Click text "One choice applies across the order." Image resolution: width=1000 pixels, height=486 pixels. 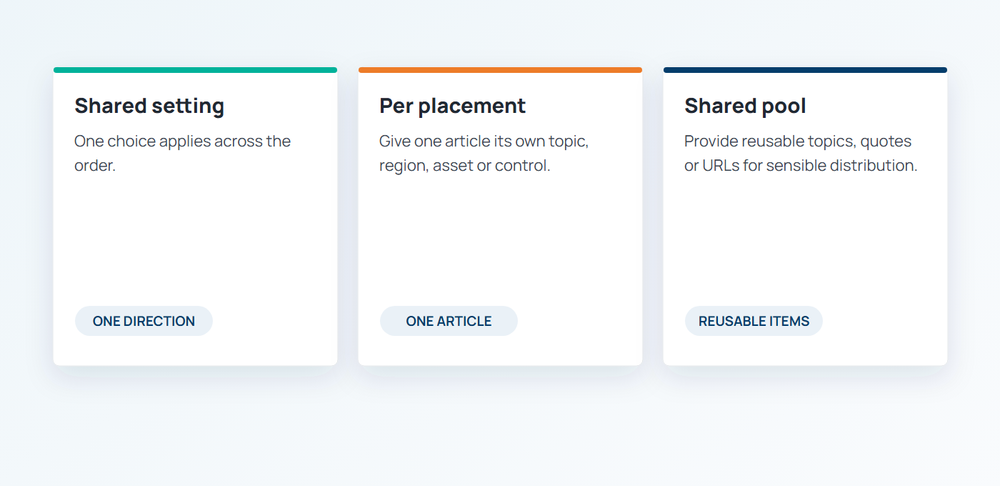click(182, 153)
